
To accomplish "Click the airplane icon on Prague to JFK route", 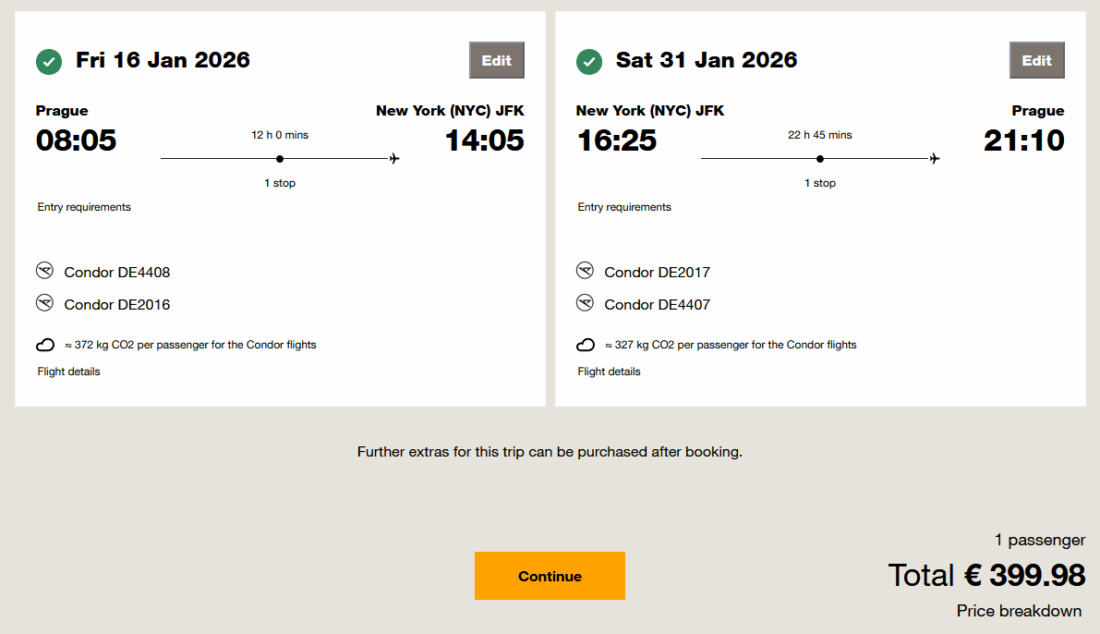I will pyautogui.click(x=395, y=158).
